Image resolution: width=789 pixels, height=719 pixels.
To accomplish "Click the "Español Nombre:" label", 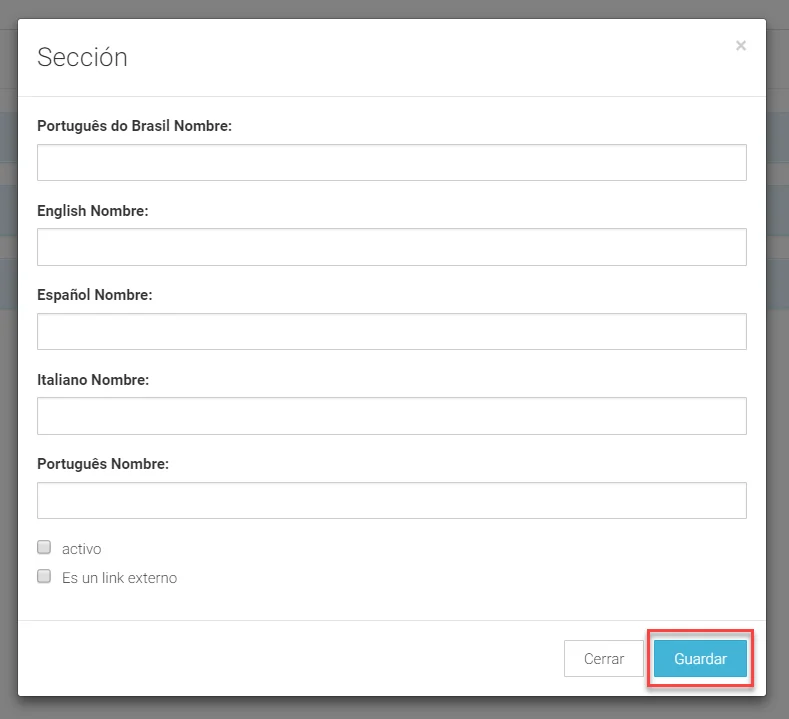I will tap(94, 295).
